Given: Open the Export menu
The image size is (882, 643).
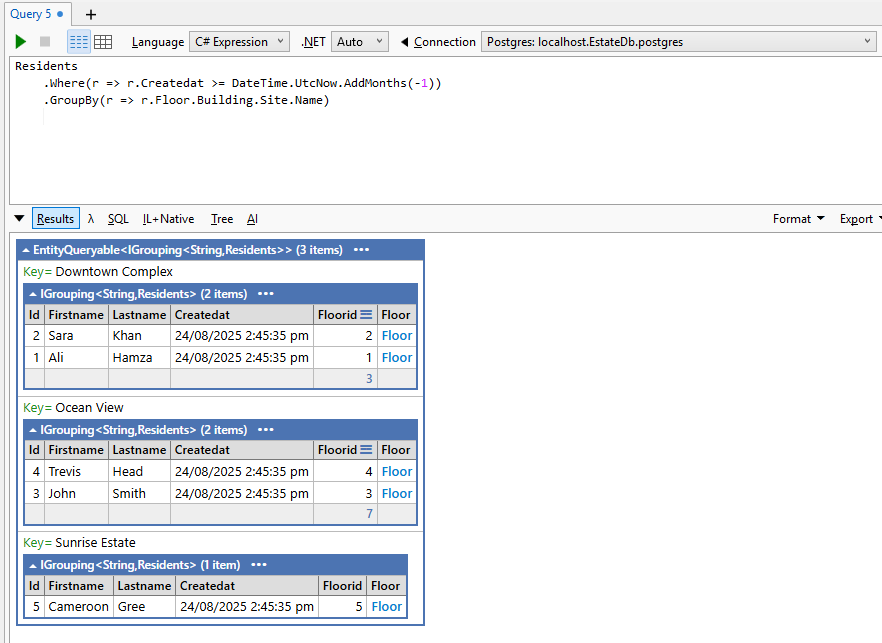Looking at the screenshot, I should coord(858,218).
